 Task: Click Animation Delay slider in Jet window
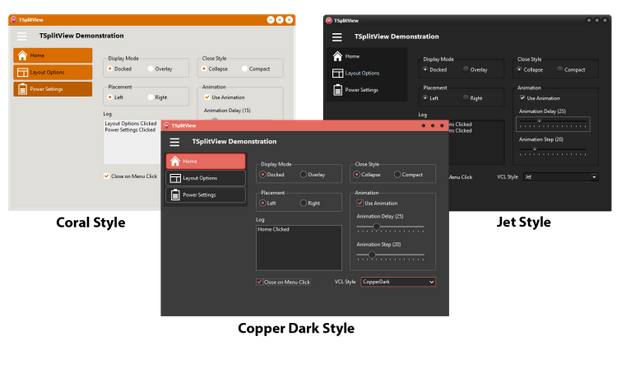553,123
